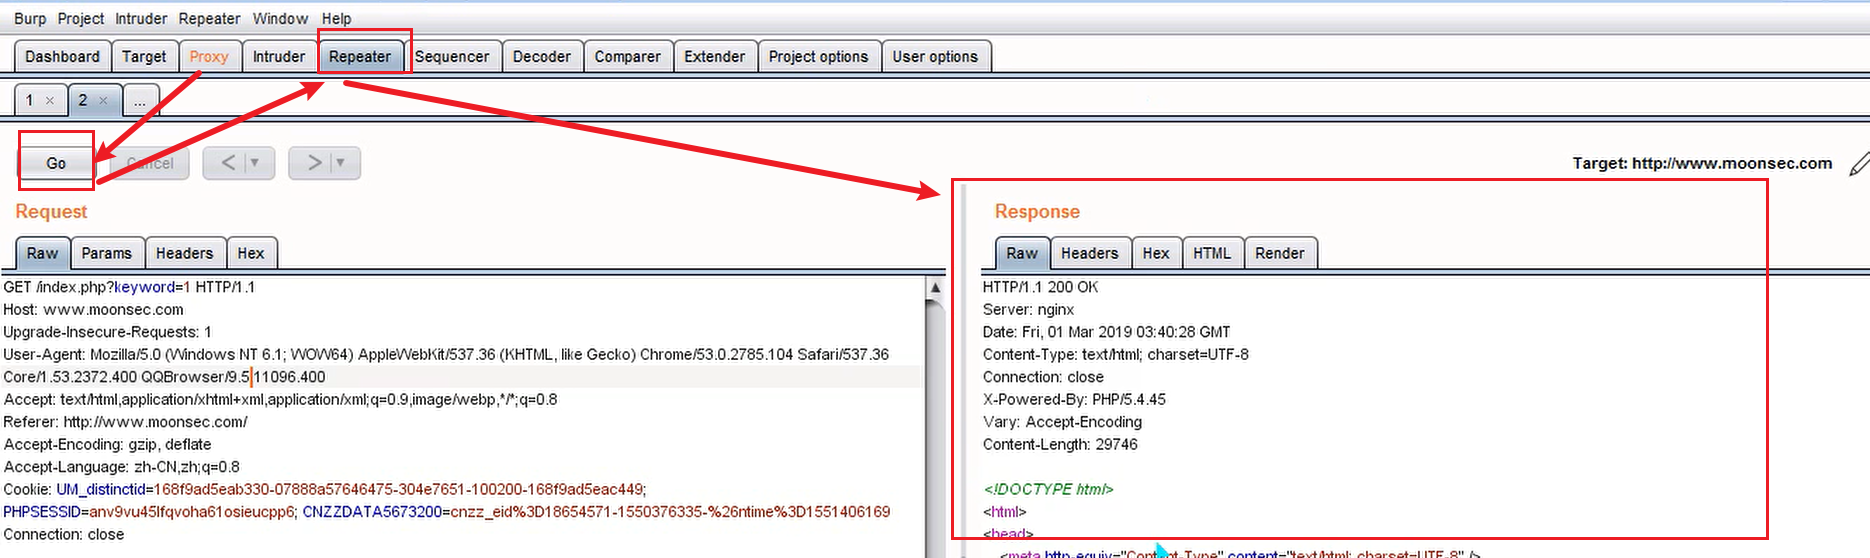Viewport: 1870px width, 558px height.
Task: Go back to previous request arrow
Action: pyautogui.click(x=229, y=162)
